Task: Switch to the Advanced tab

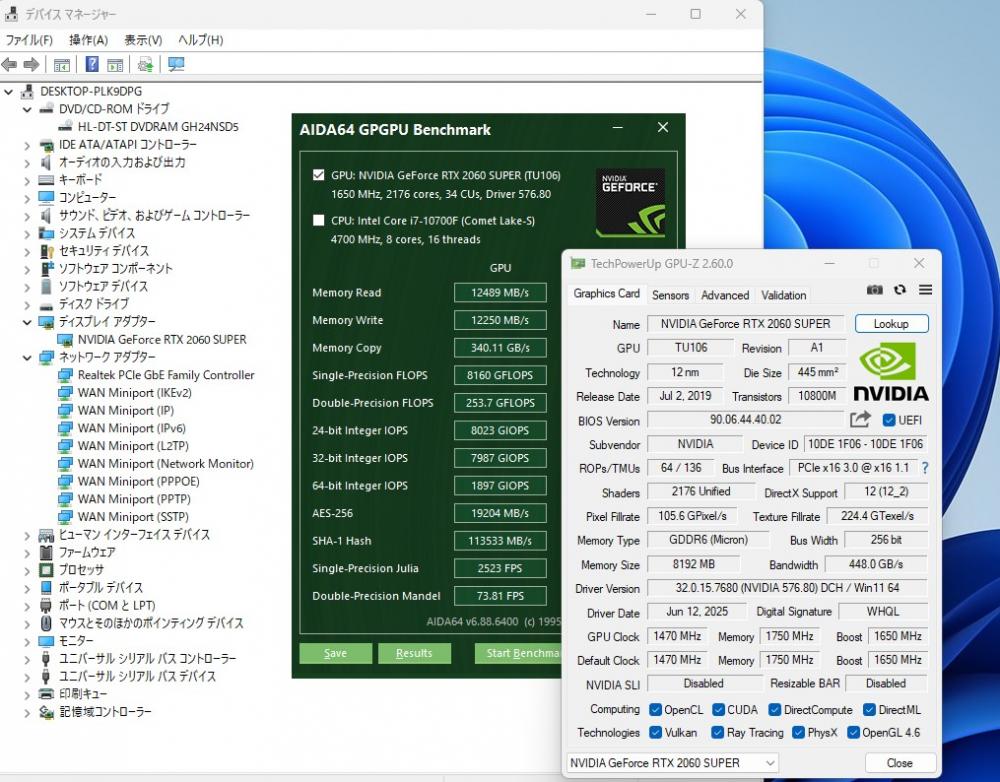Action: pyautogui.click(x=725, y=295)
